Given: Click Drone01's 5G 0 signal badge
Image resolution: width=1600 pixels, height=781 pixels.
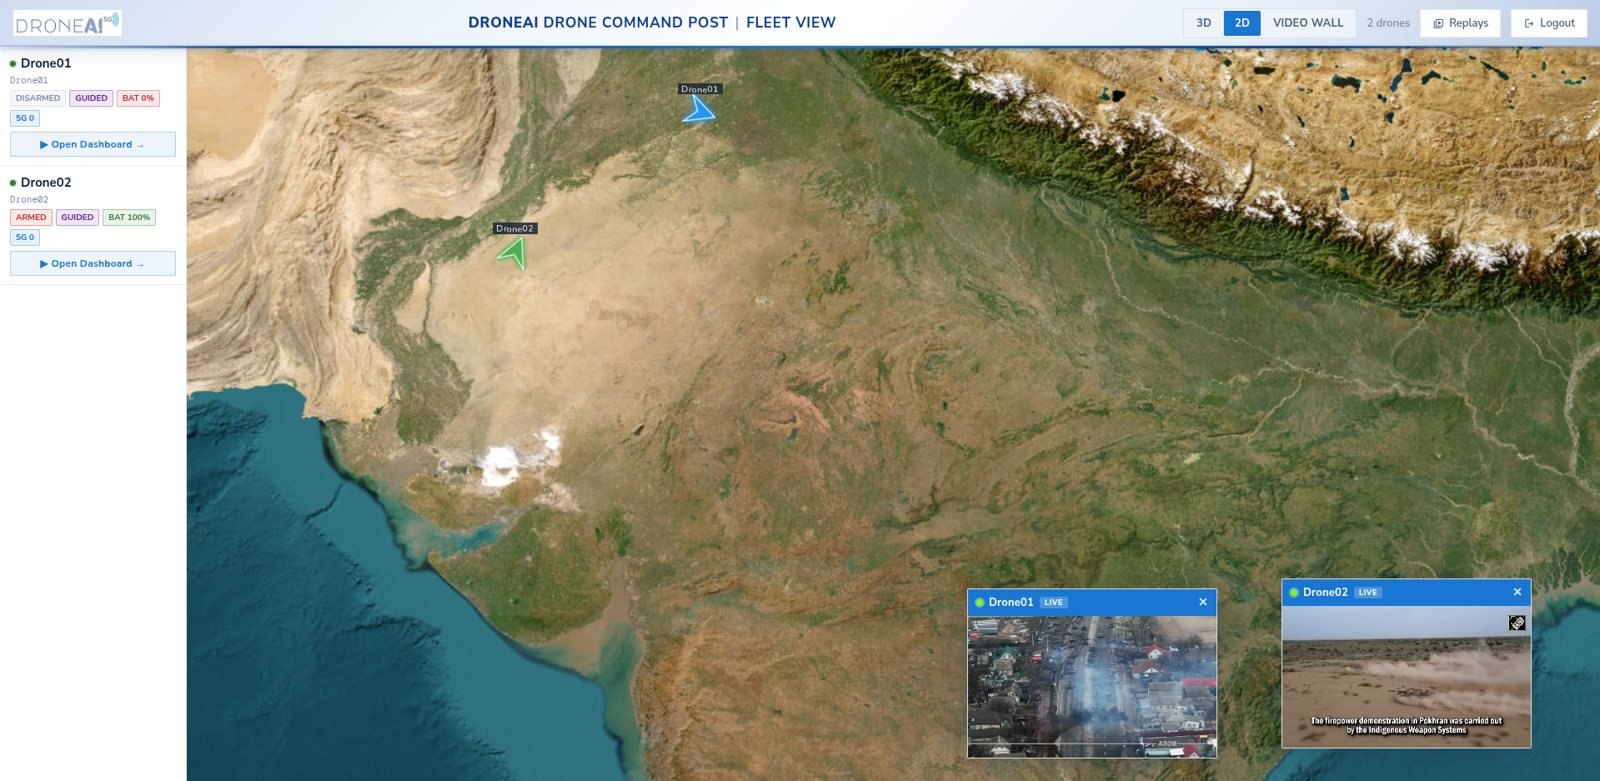Looking at the screenshot, I should [25, 118].
